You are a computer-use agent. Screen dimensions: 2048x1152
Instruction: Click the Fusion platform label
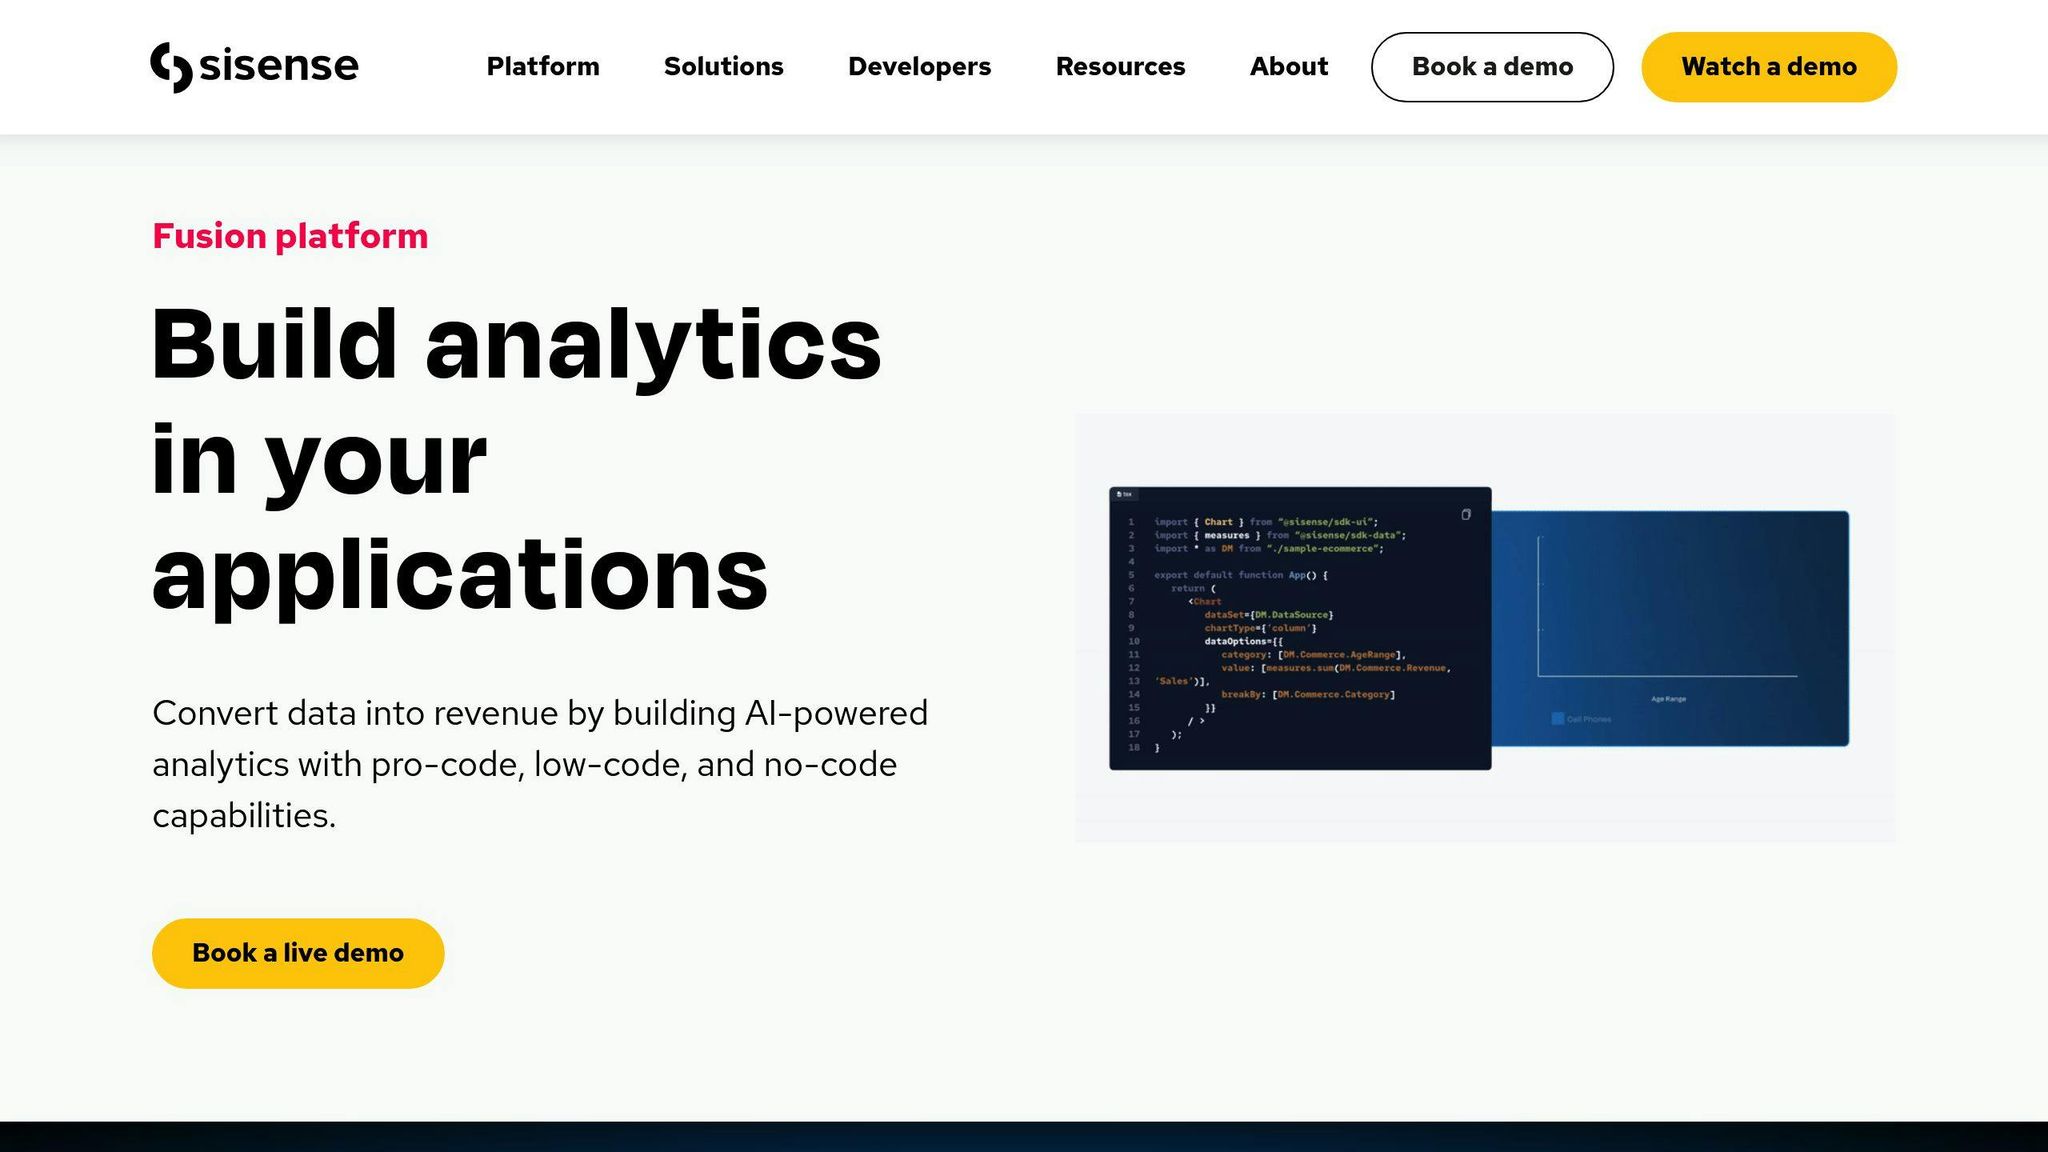coord(290,236)
